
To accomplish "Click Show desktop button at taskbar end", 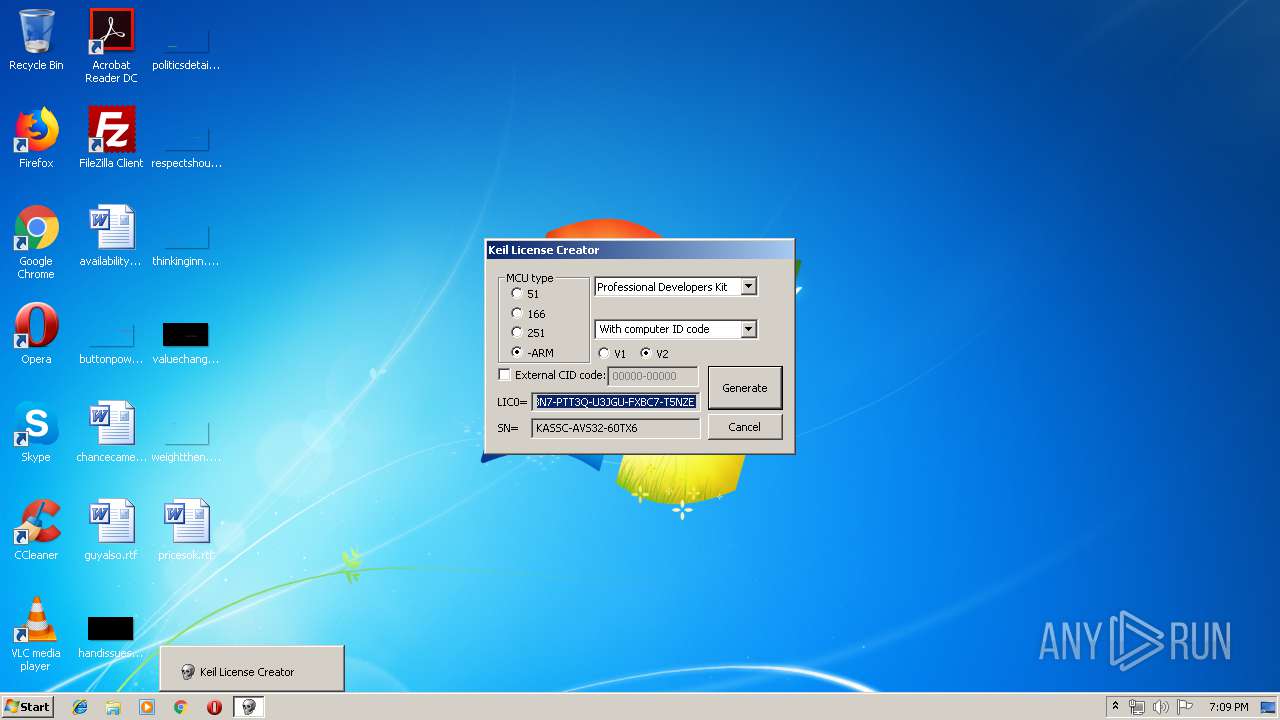I will point(1270,707).
